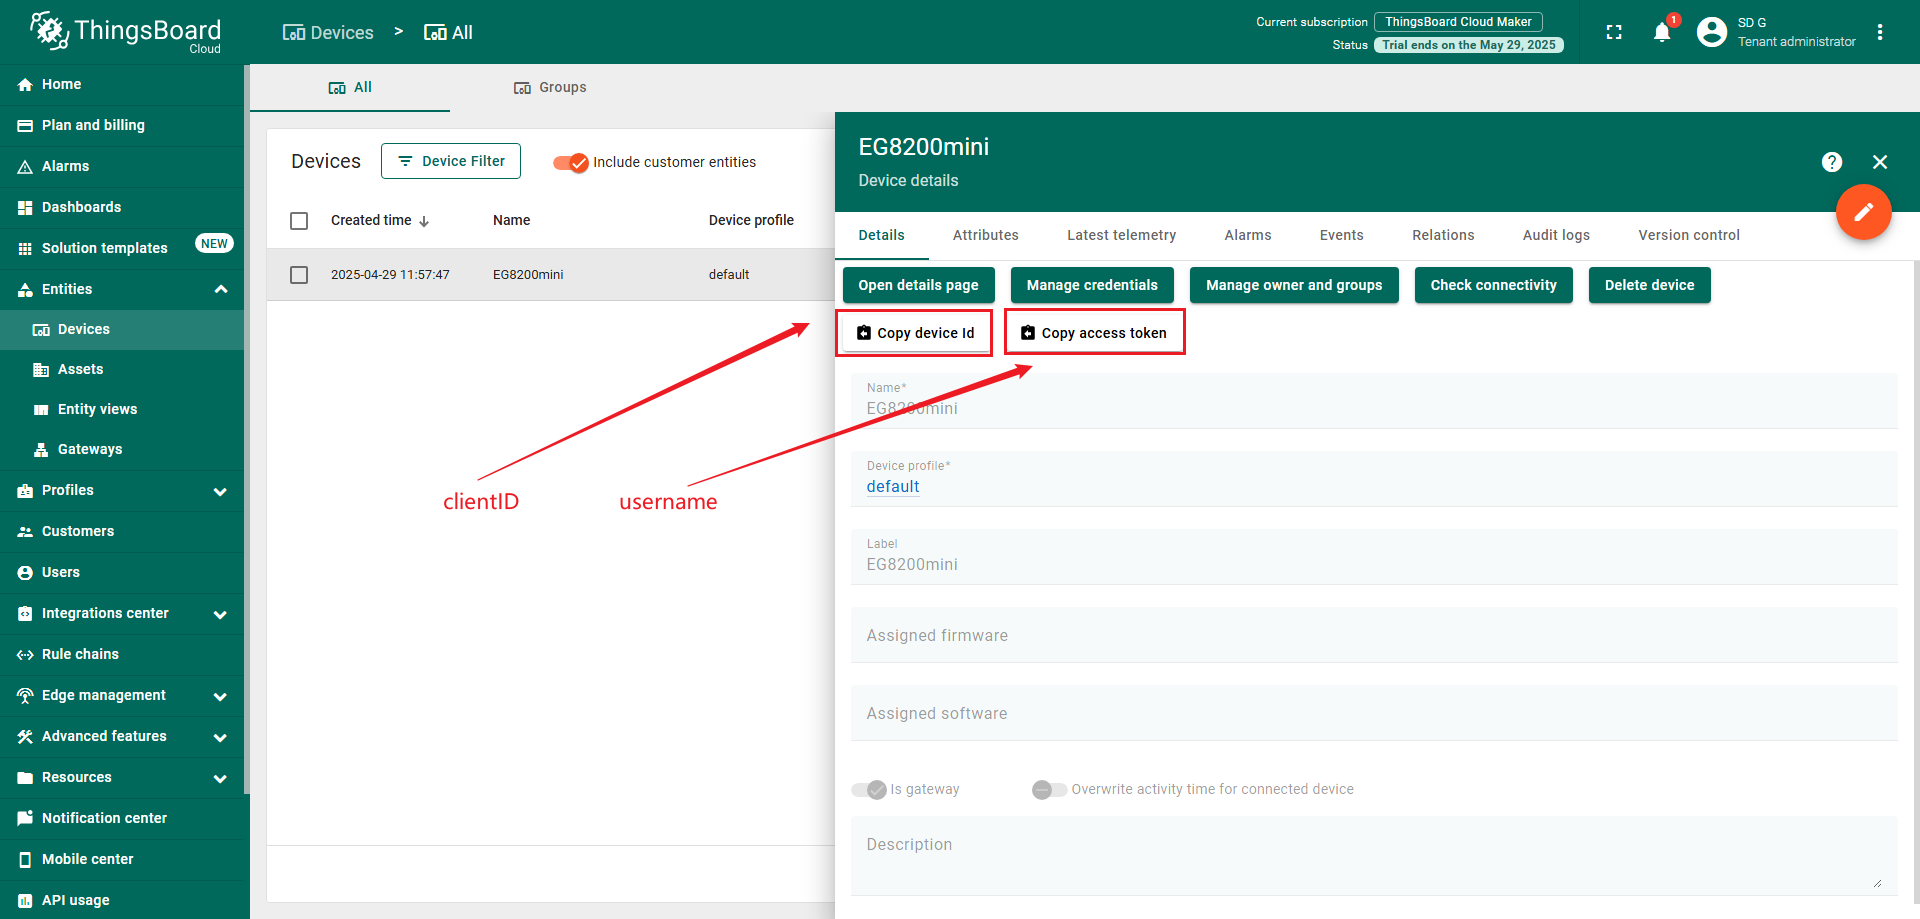1920x919 pixels.
Task: Click the Description text field
Action: 1372,856
